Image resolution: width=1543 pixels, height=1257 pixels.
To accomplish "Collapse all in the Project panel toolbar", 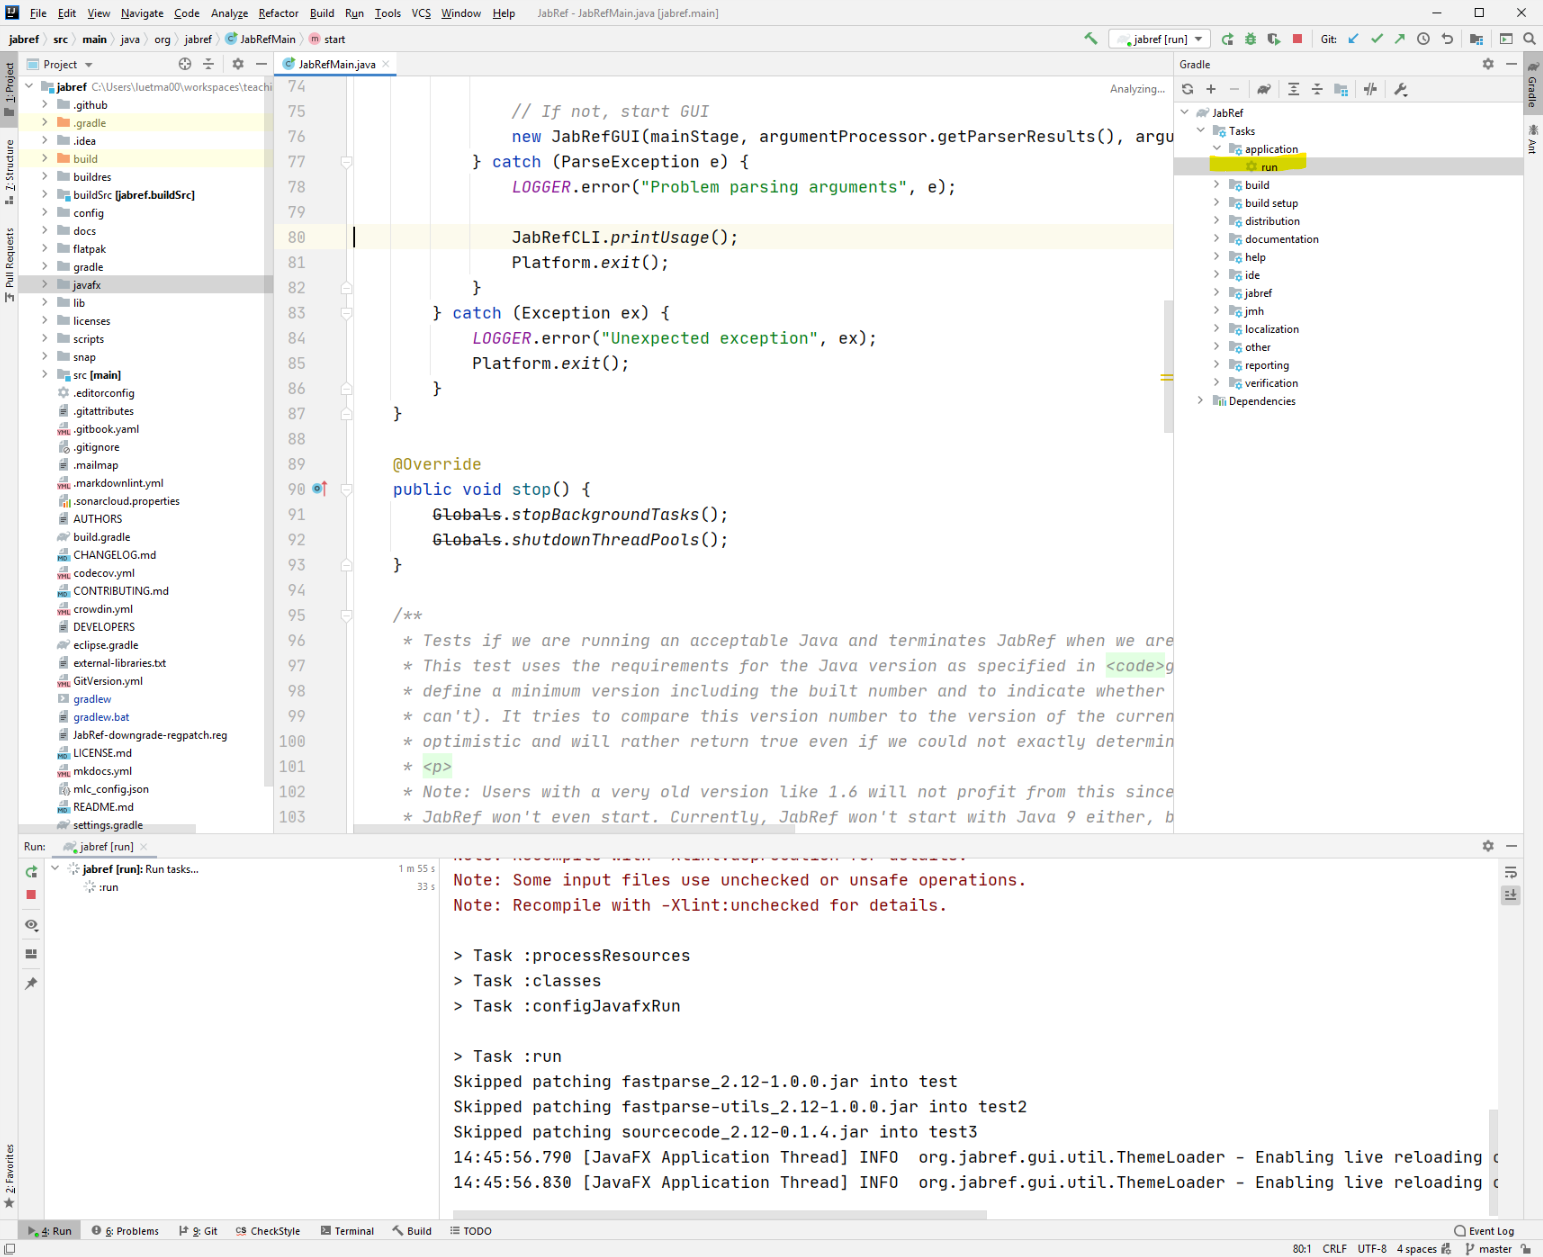I will 208,64.
